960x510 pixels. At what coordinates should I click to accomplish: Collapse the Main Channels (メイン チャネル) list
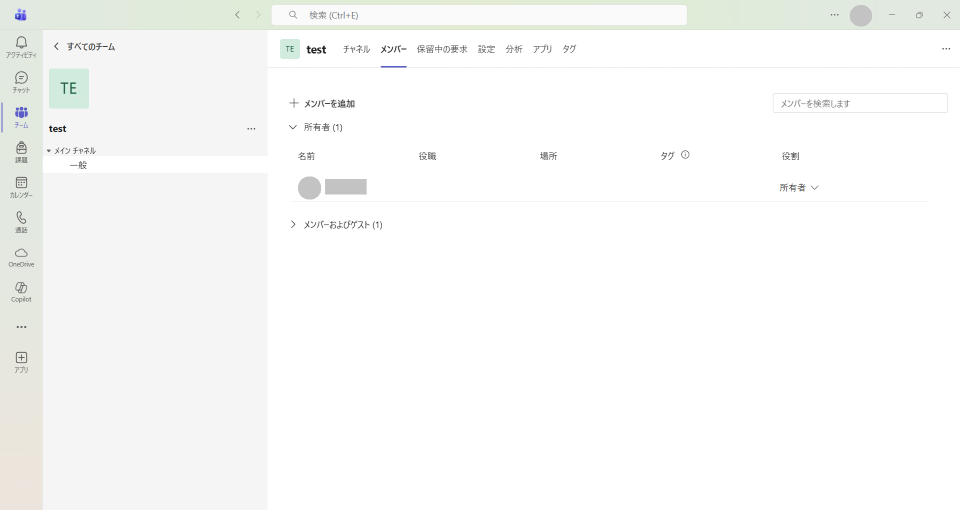49,151
